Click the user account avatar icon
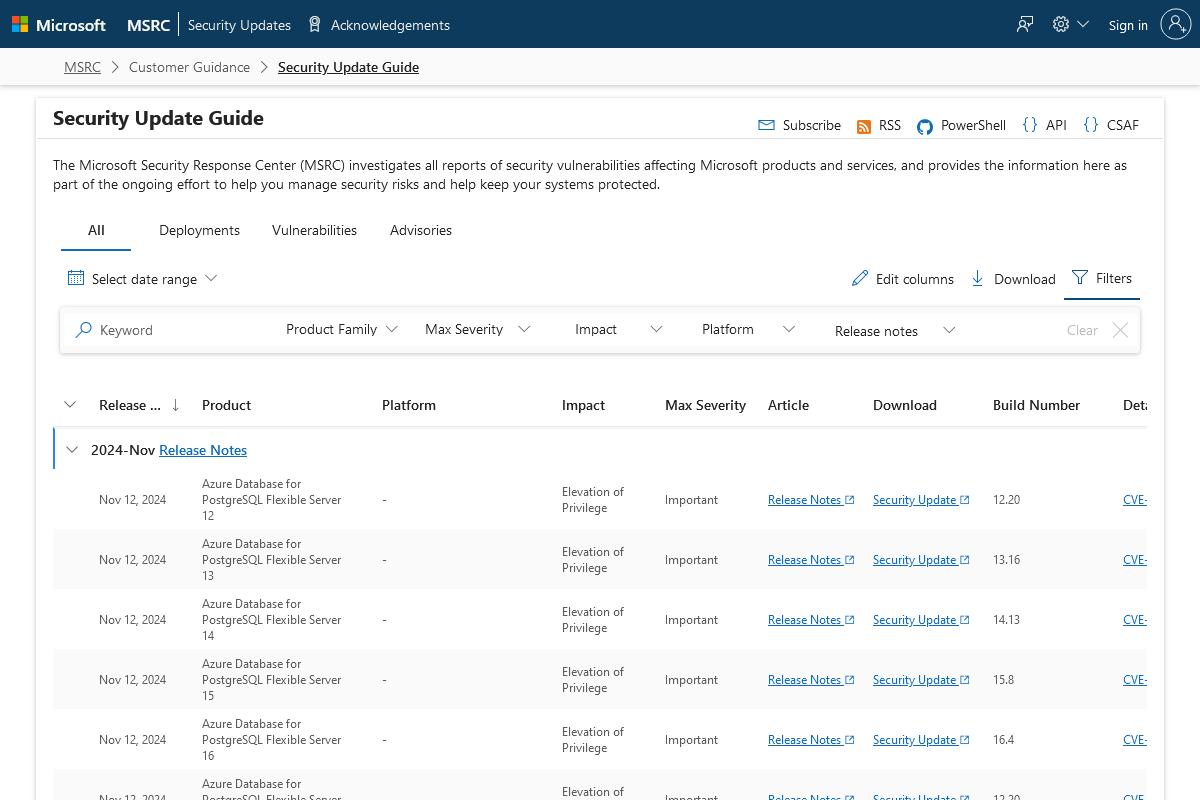This screenshot has height=800, width=1200. click(x=1176, y=24)
